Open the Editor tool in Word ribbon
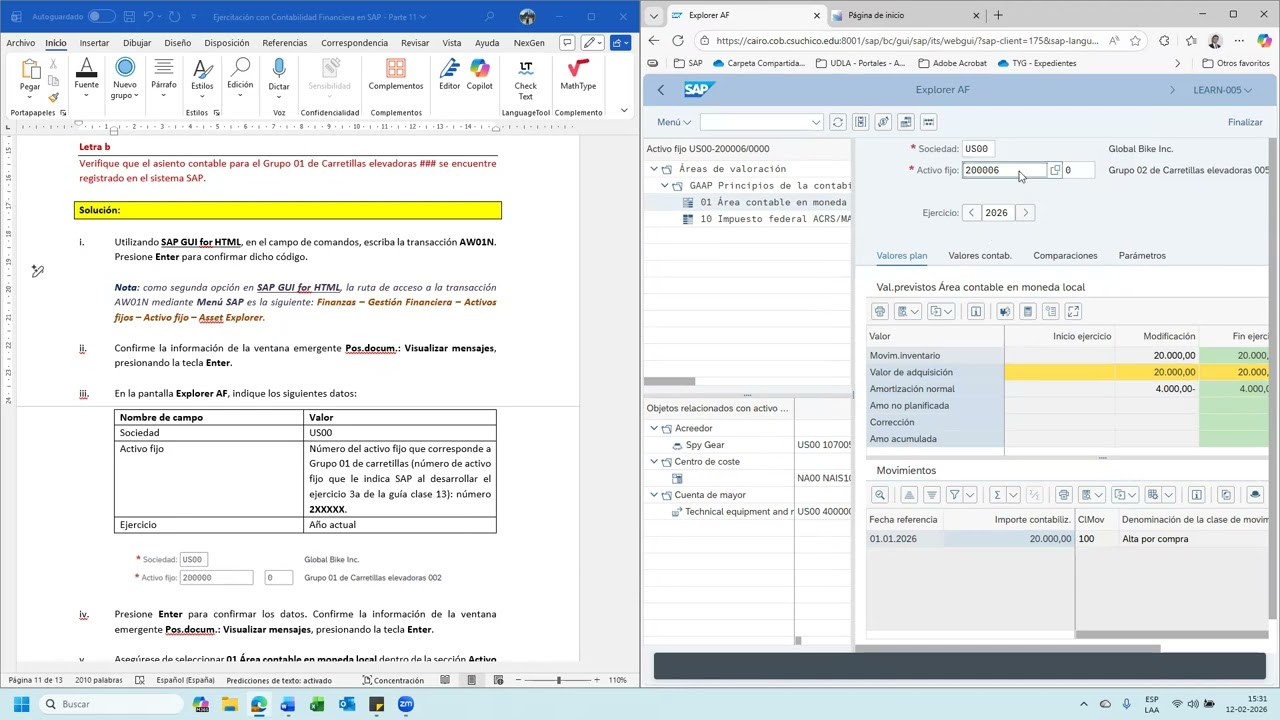1280x720 pixels. [450, 75]
